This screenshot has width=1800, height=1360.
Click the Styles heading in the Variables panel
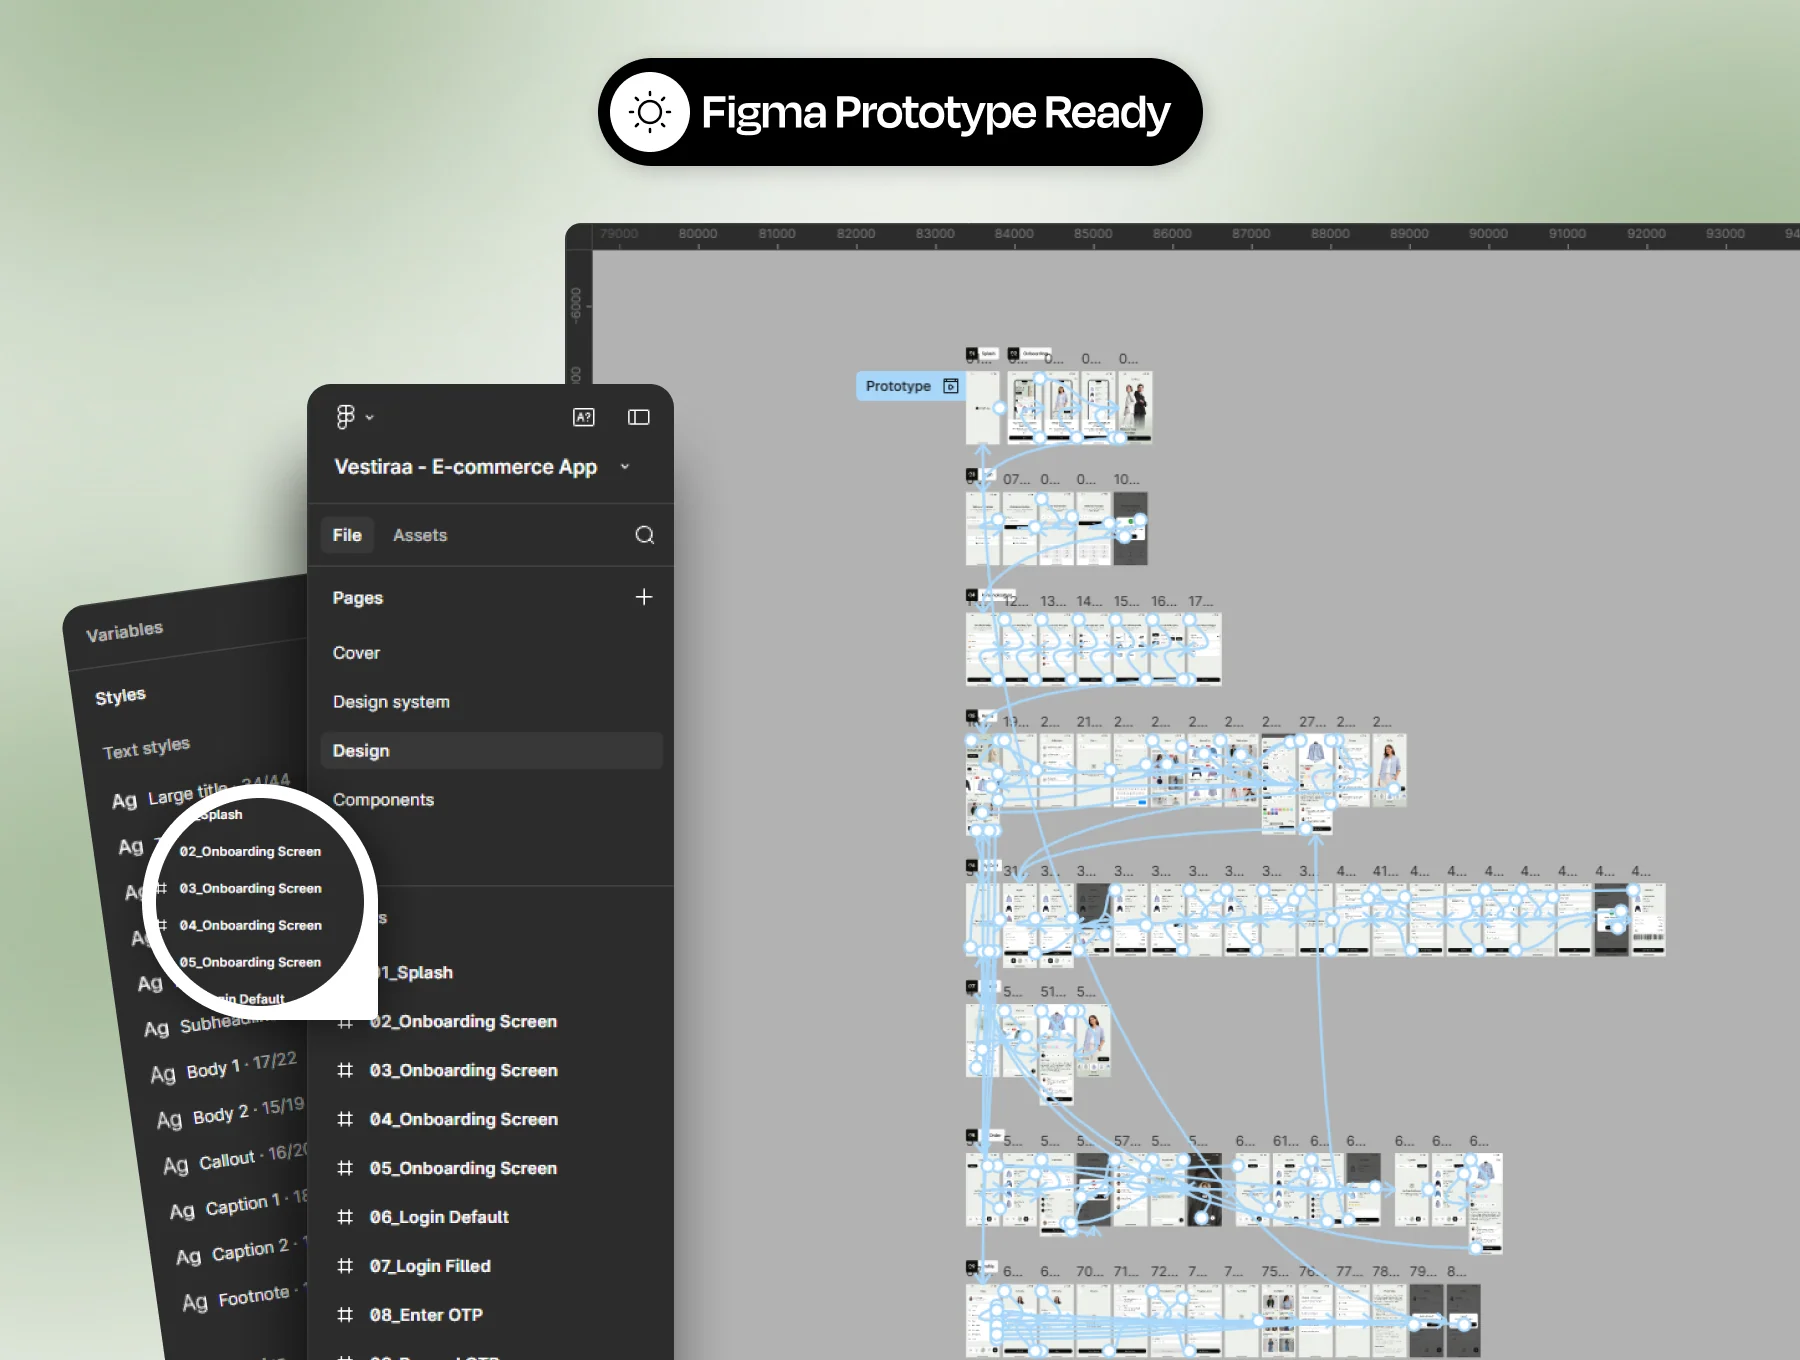pyautogui.click(x=120, y=696)
